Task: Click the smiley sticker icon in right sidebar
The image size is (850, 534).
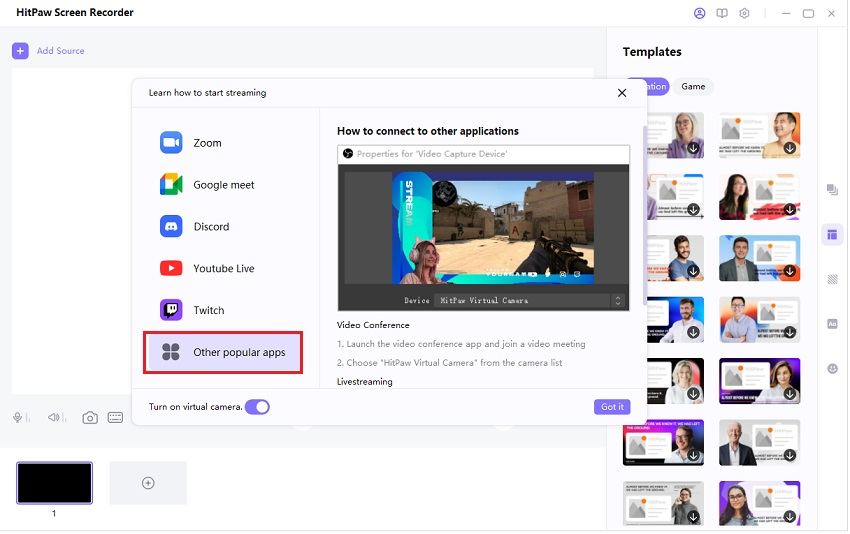Action: click(x=832, y=369)
